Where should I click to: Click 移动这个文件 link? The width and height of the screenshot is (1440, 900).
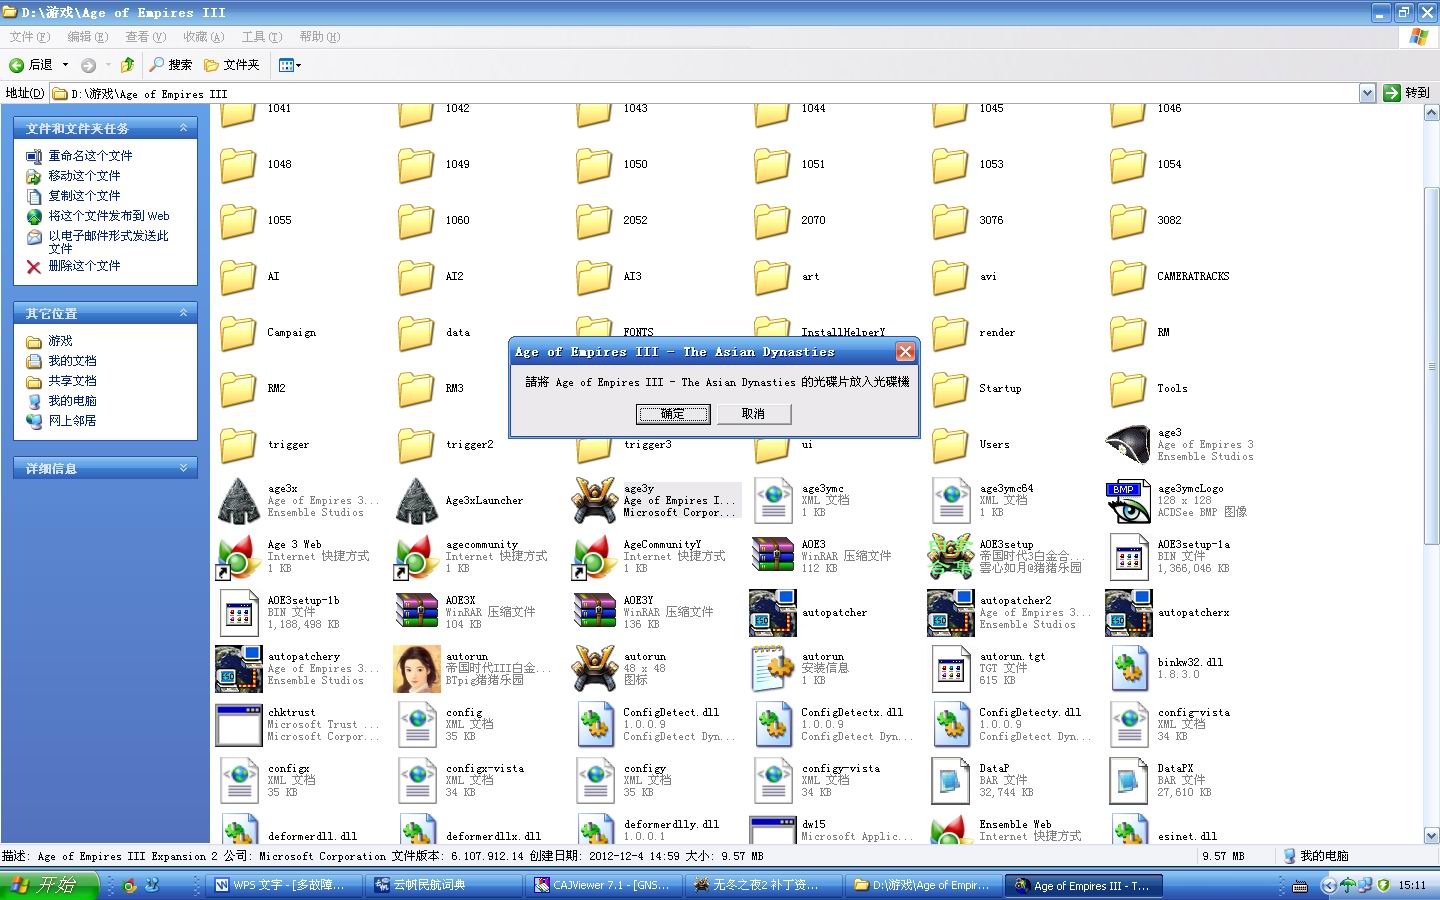tap(84, 176)
